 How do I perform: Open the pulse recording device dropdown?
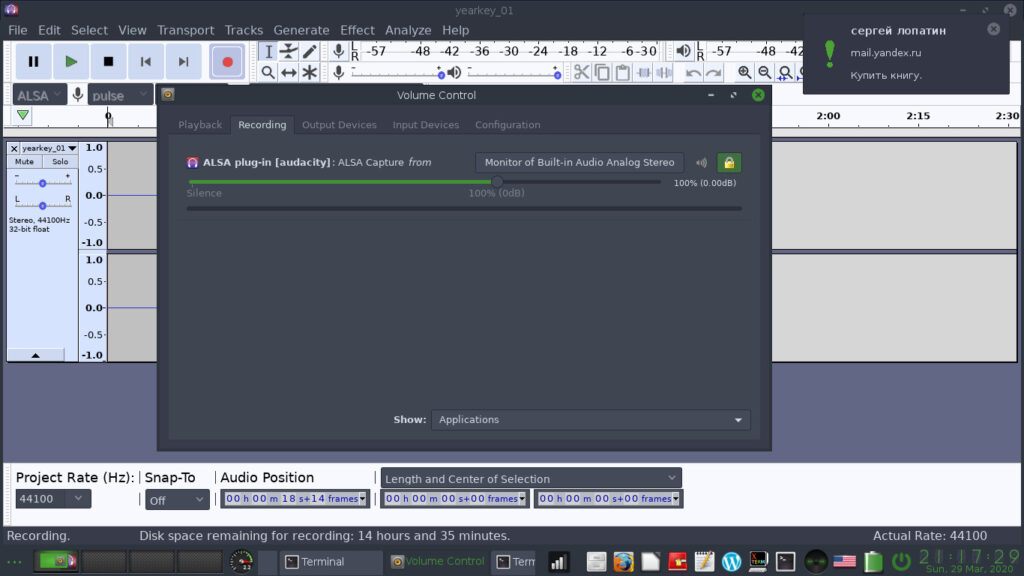click(120, 95)
